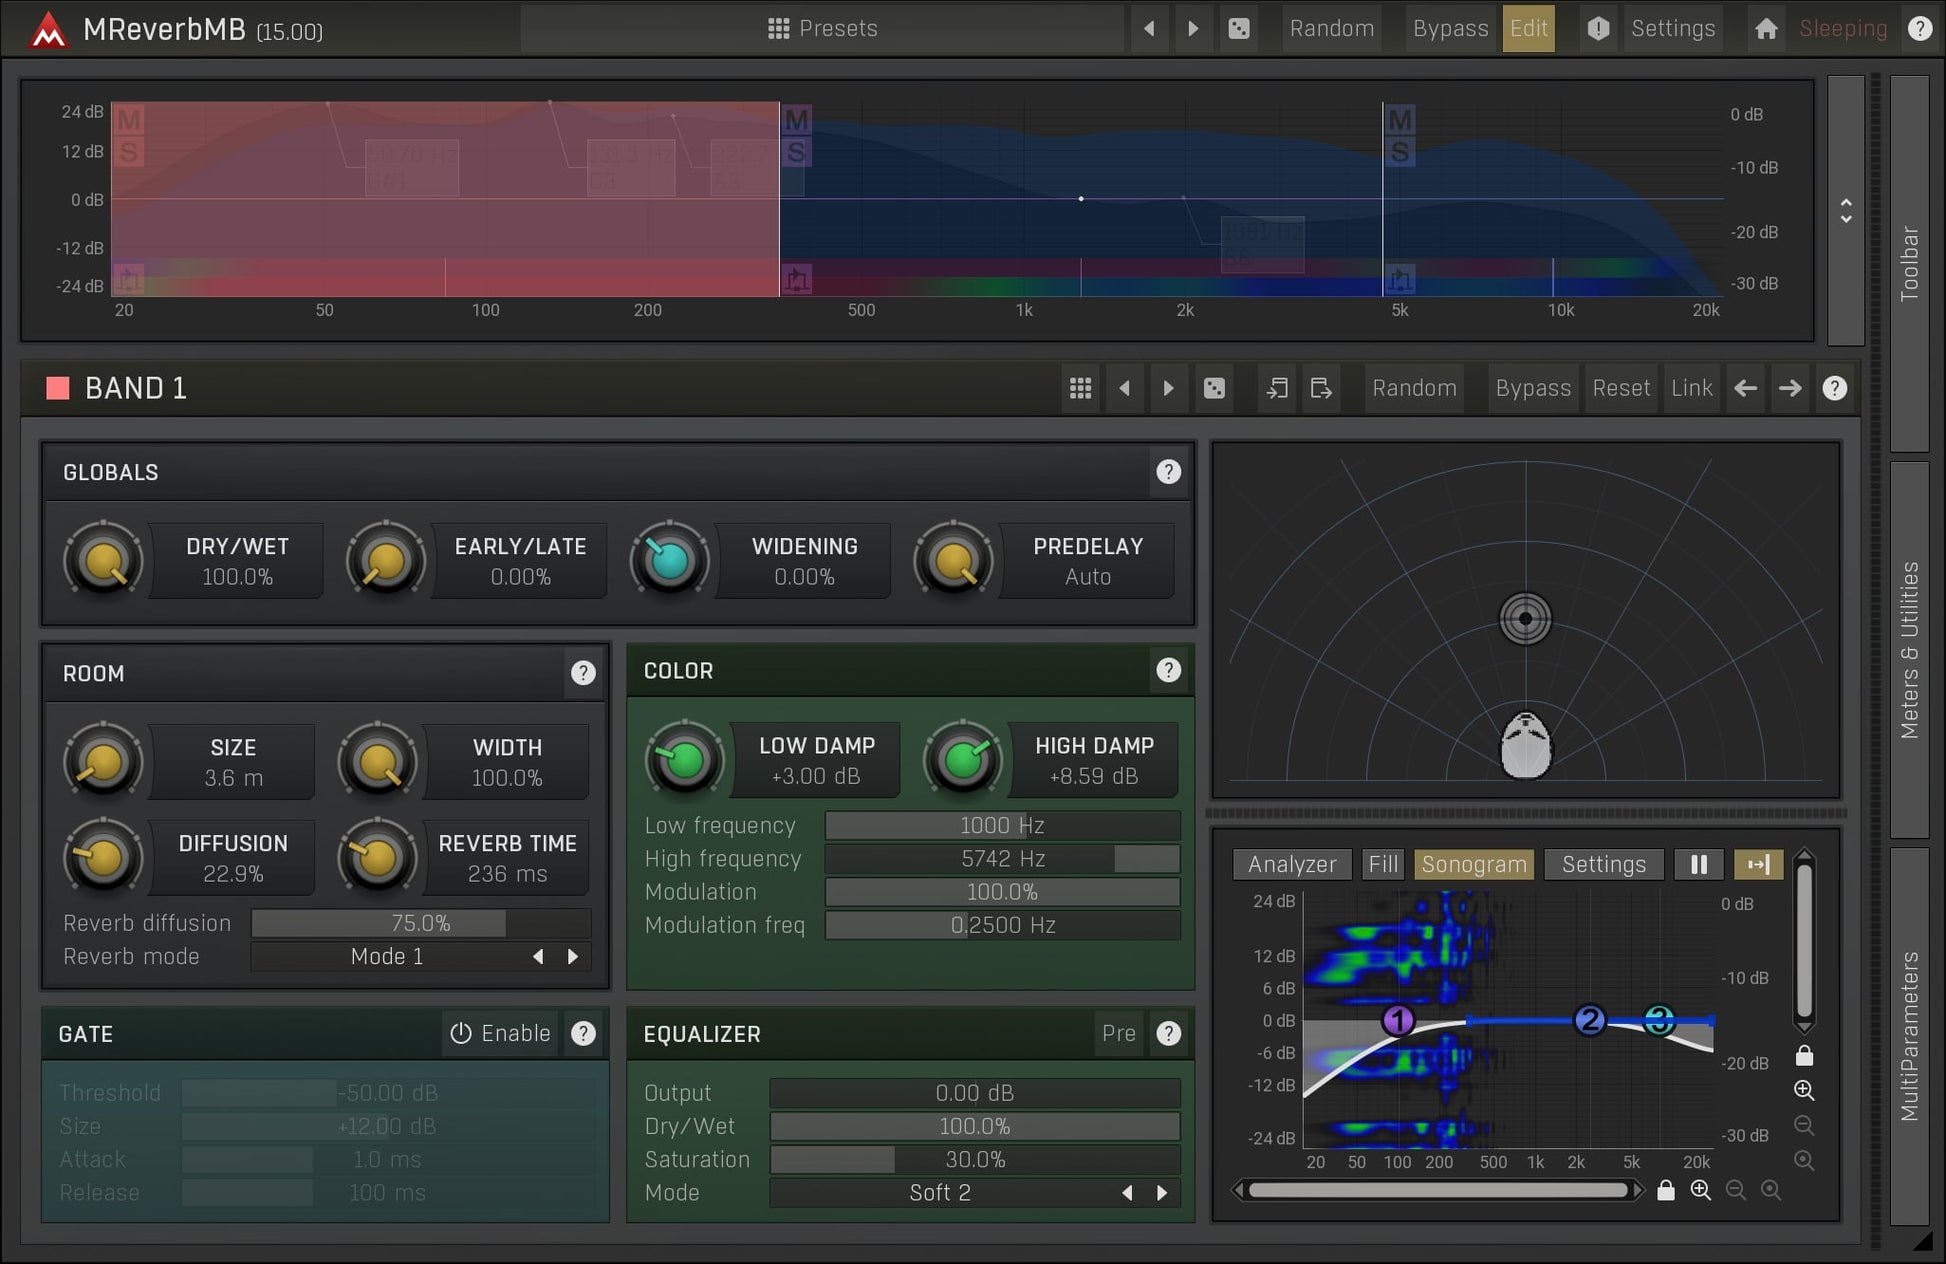Pause the analyzer display
1946x1264 pixels.
pos(1698,864)
